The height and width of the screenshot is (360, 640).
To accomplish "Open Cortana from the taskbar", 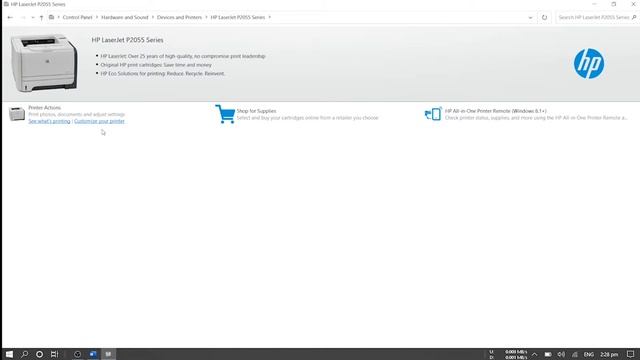I will pos(39,354).
